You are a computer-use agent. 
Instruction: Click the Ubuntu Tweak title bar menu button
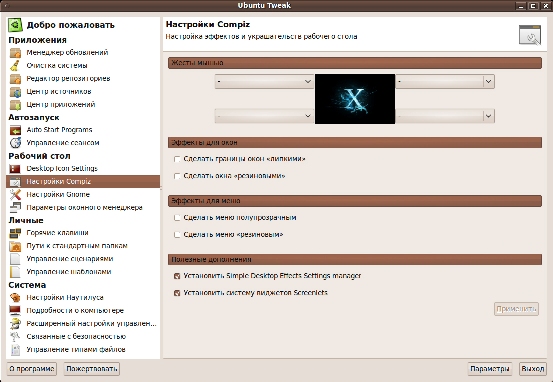pyautogui.click(x=5, y=6)
